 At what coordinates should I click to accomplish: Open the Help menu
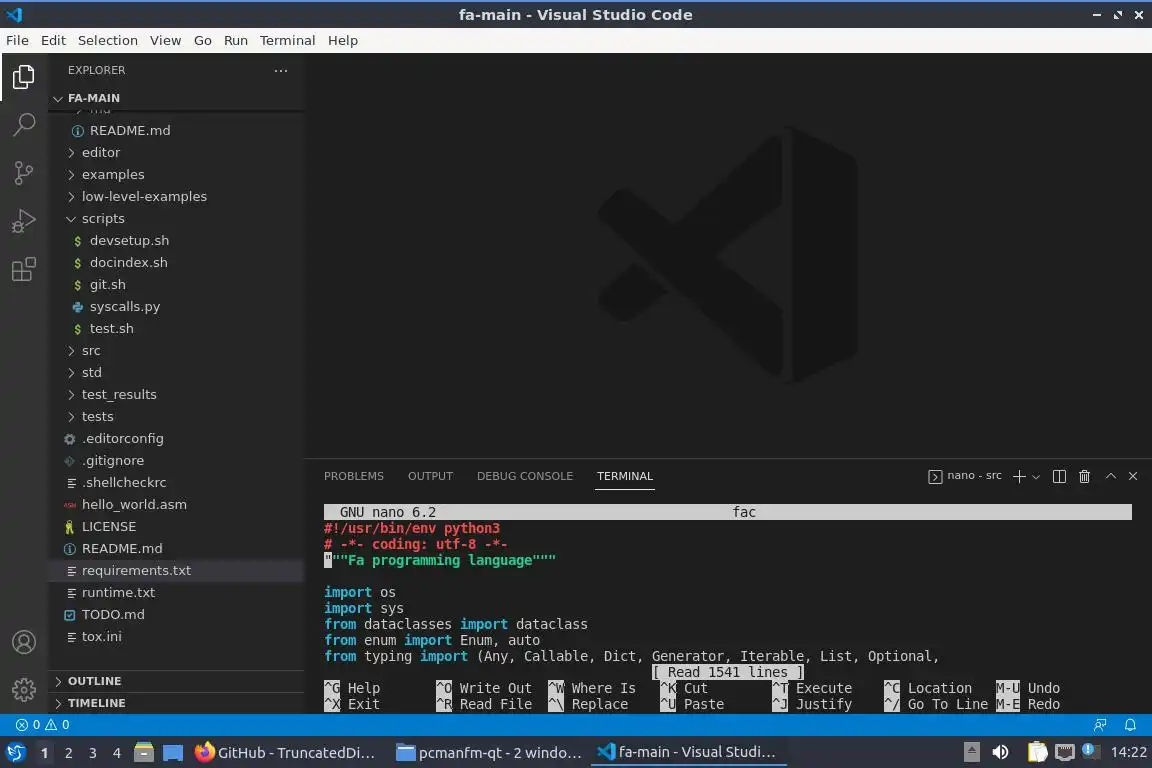[342, 40]
